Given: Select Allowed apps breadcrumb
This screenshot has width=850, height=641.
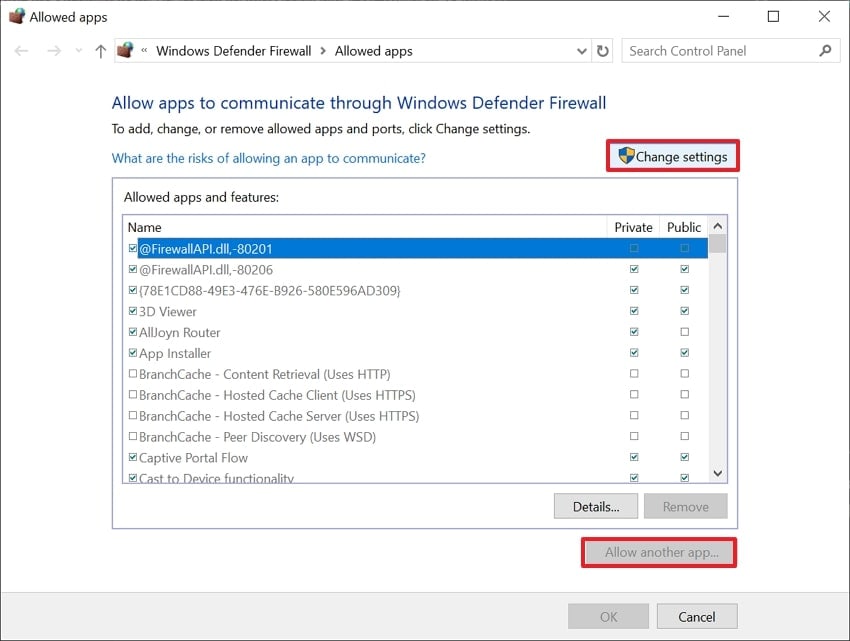Looking at the screenshot, I should pyautogui.click(x=374, y=51).
